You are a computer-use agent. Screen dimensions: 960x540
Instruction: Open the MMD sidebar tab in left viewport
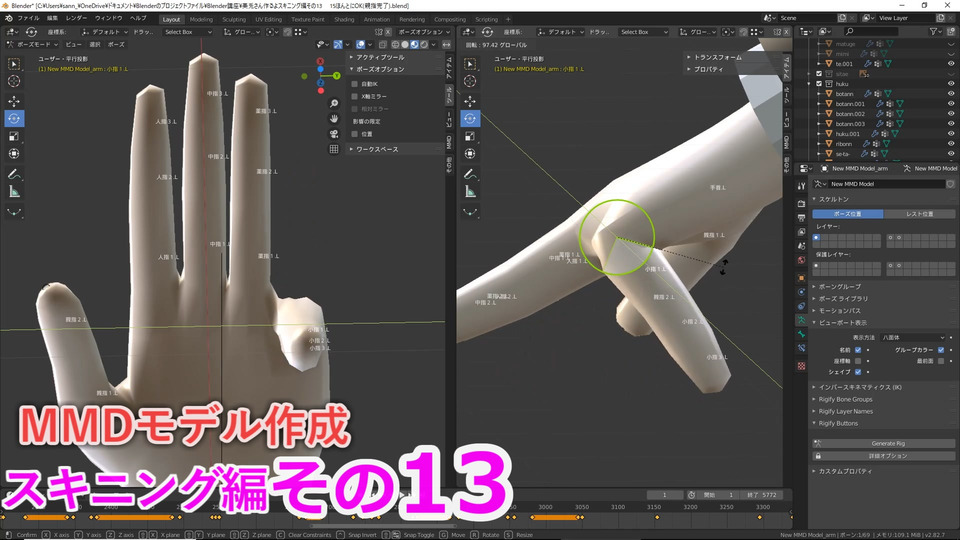click(x=449, y=143)
